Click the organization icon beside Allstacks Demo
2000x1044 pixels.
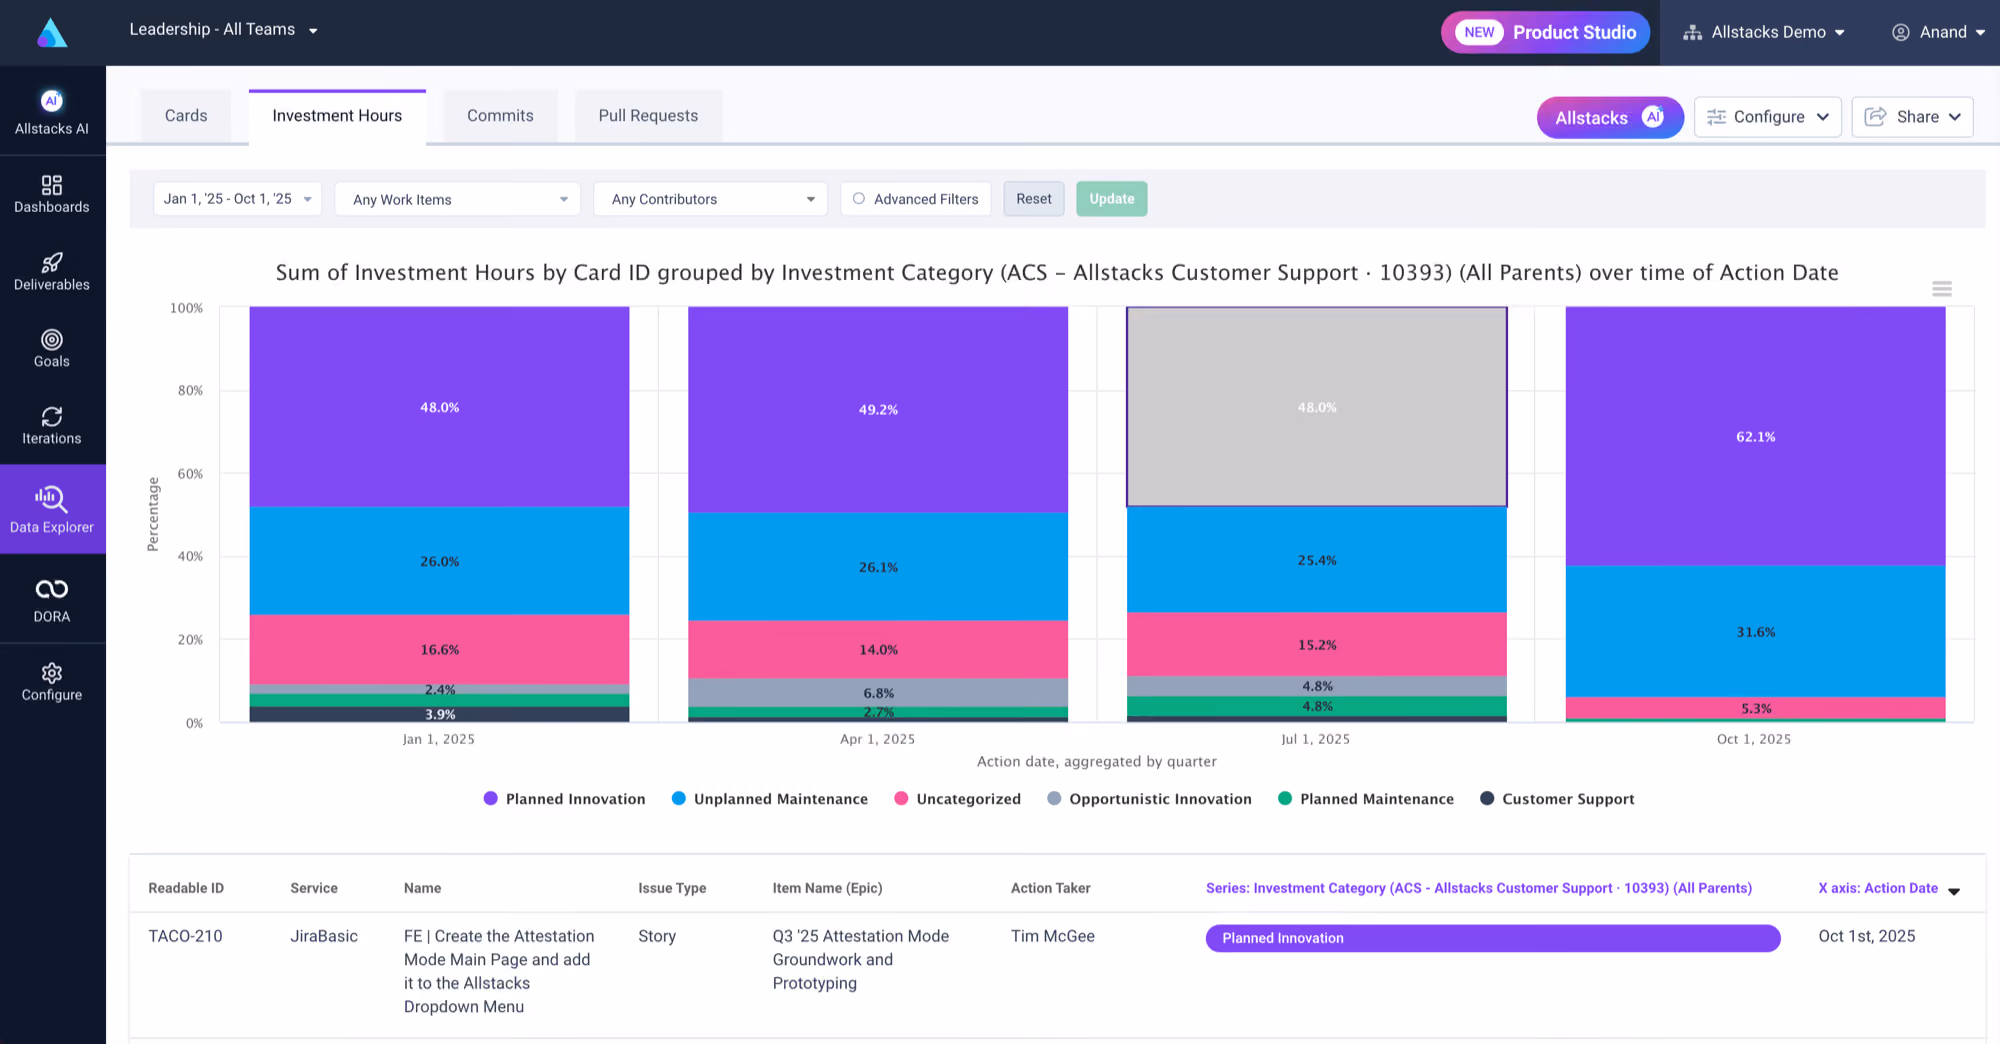point(1692,32)
